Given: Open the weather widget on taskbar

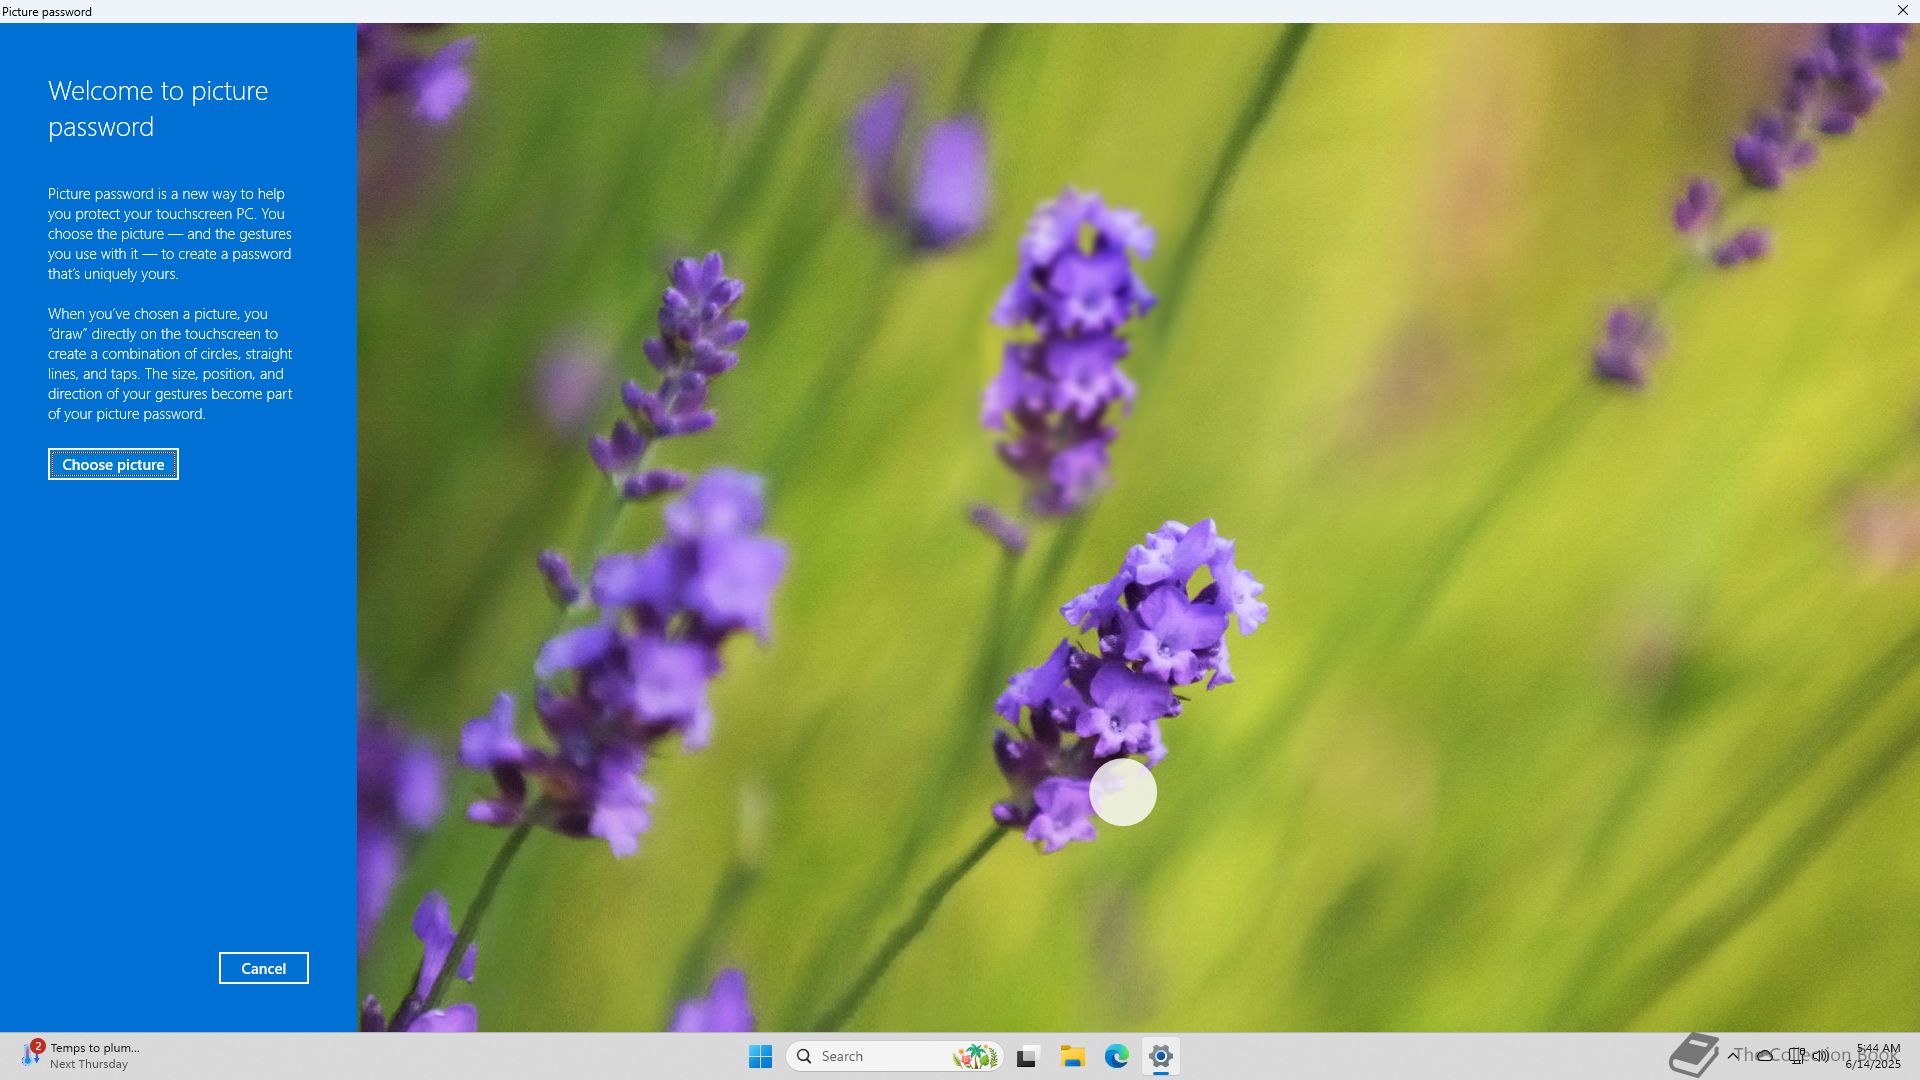Looking at the screenshot, I should 32,1055.
